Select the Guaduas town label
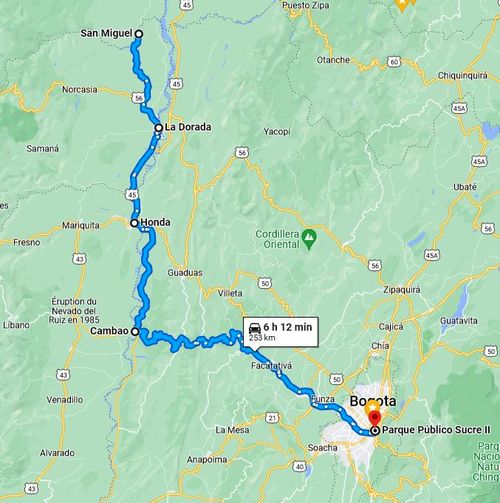 coord(185,273)
